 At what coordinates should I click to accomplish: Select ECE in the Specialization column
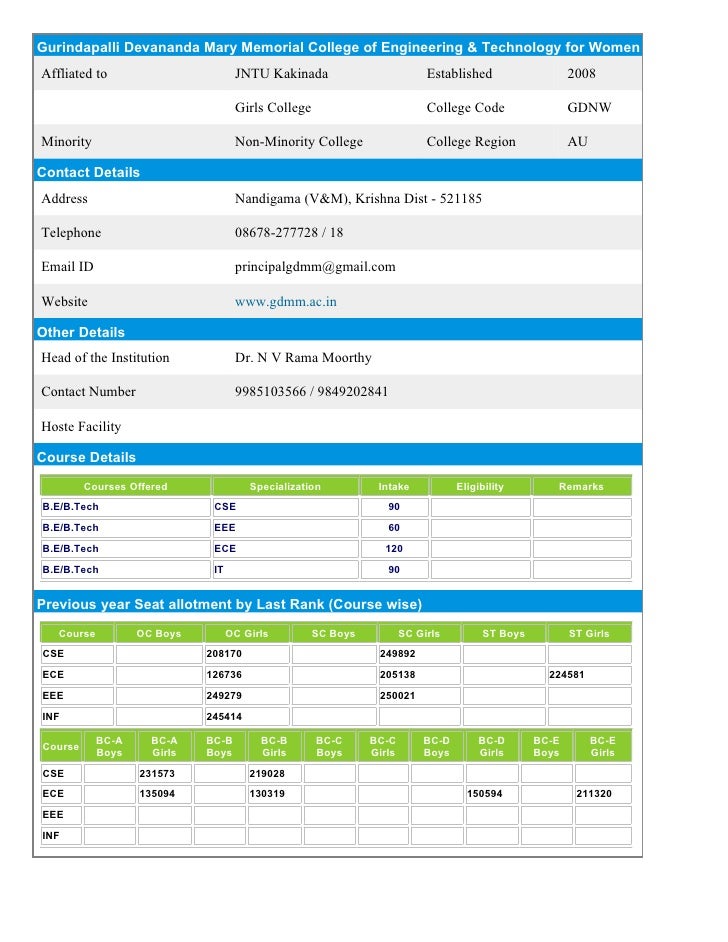225,549
